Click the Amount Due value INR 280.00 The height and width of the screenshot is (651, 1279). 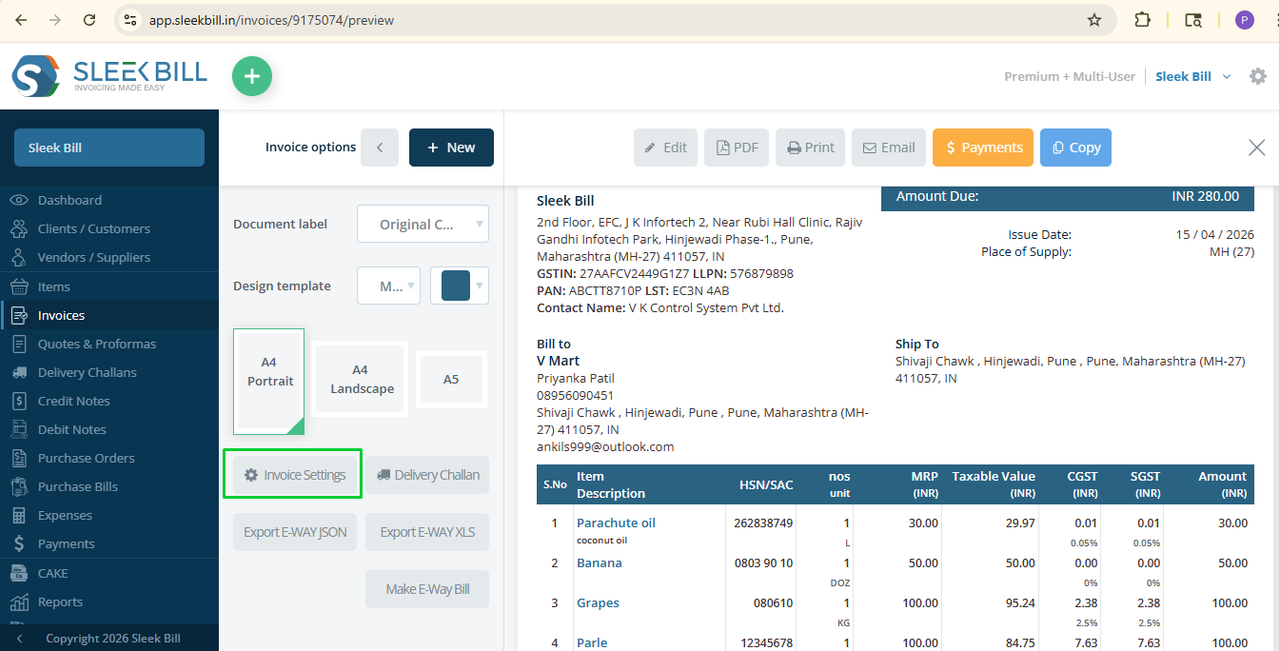pos(1205,197)
